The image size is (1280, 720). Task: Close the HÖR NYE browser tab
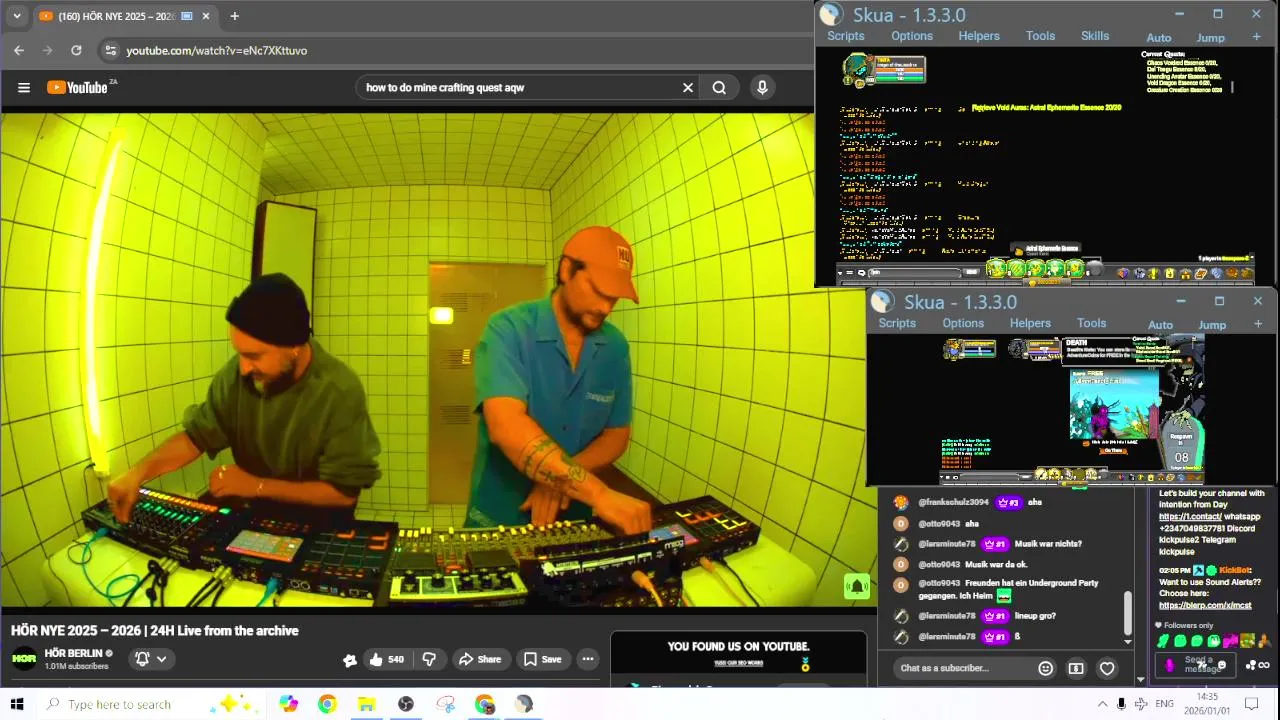206,16
